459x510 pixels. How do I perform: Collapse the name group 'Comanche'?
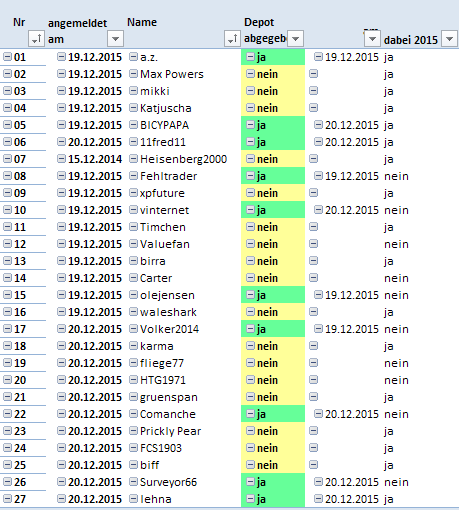[133, 414]
